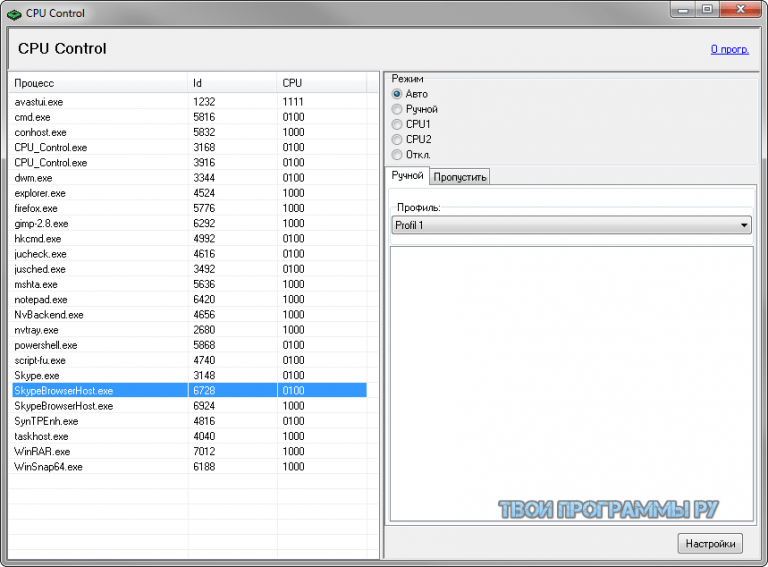Select the explorer.exe process row
768x567 pixels.
click(189, 193)
